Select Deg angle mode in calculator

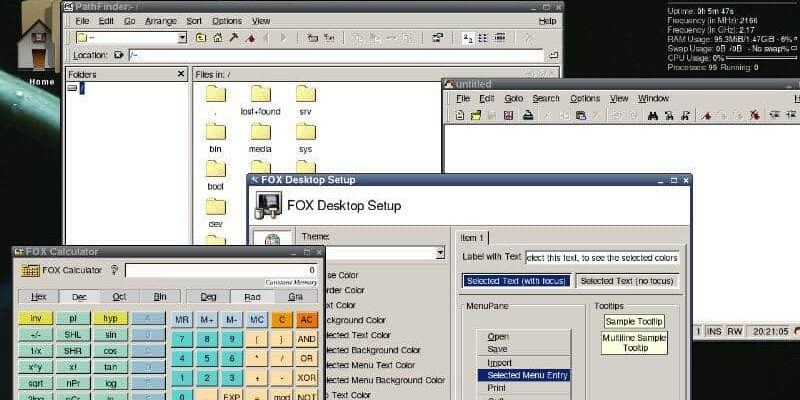pyautogui.click(x=208, y=296)
